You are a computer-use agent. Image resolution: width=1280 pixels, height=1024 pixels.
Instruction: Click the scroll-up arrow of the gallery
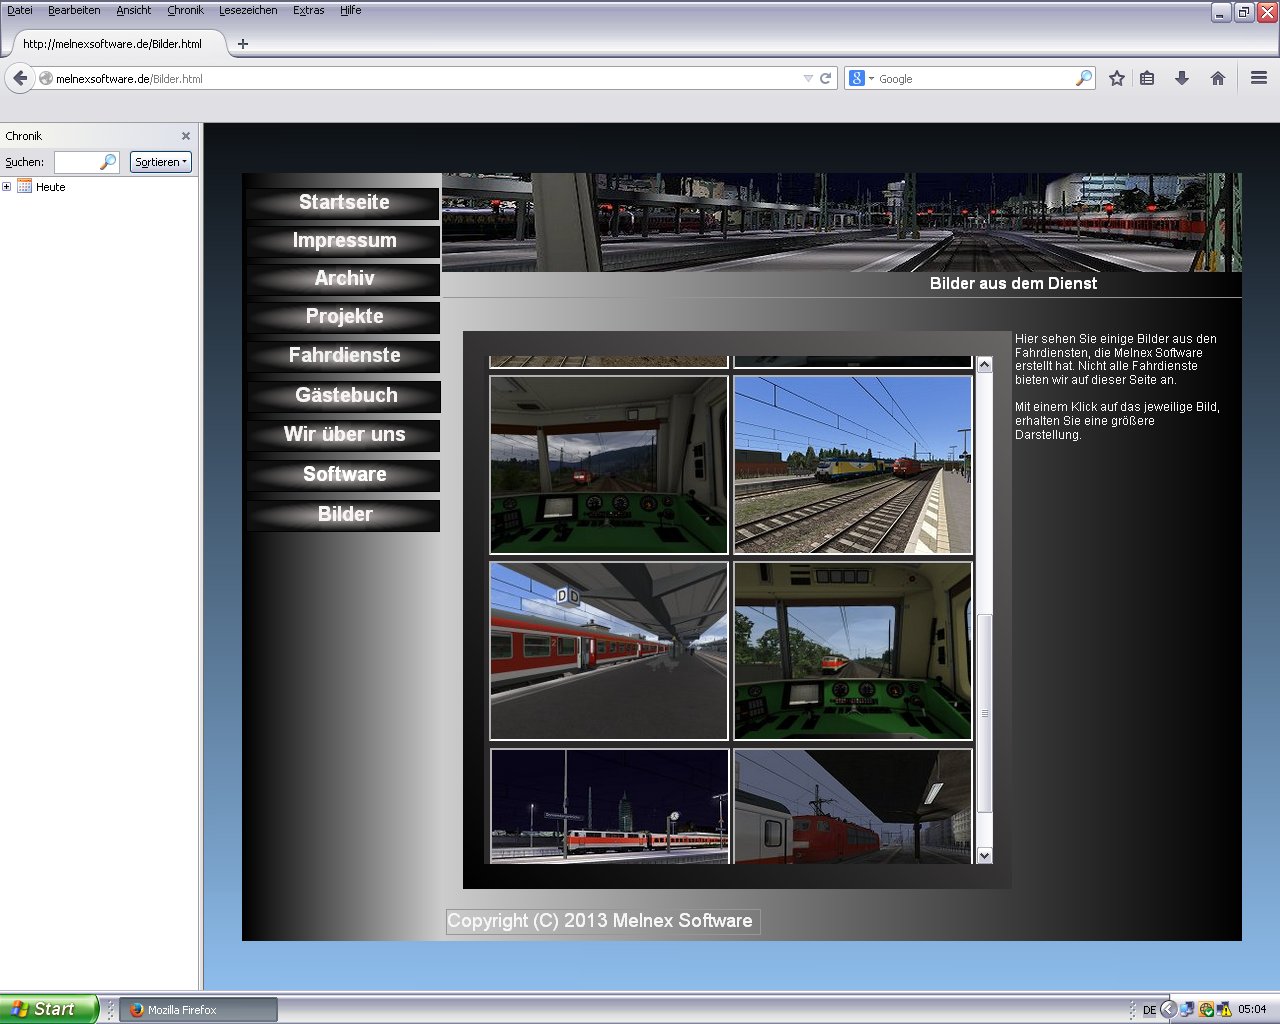pyautogui.click(x=985, y=365)
